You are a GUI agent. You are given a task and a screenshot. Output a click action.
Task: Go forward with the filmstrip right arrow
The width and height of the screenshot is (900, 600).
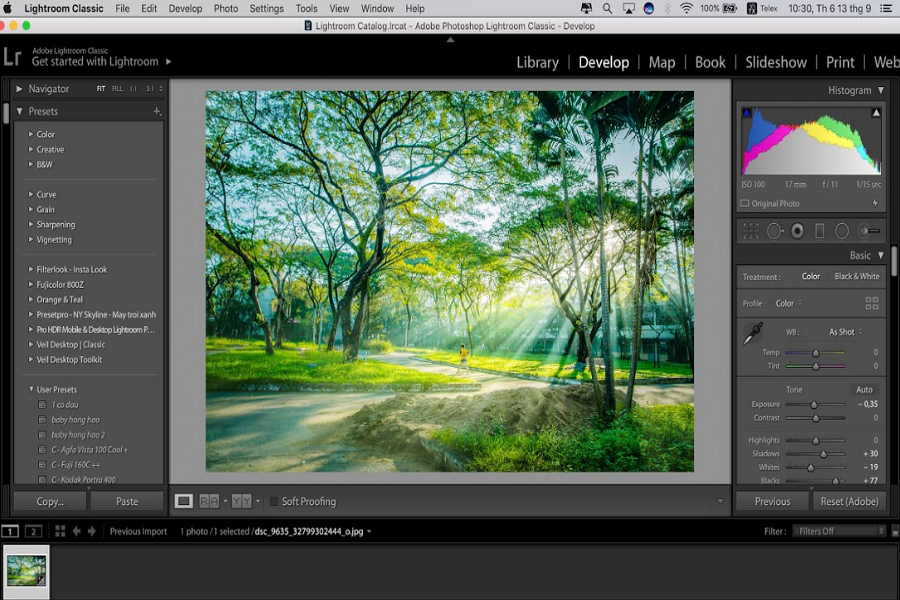[x=92, y=531]
